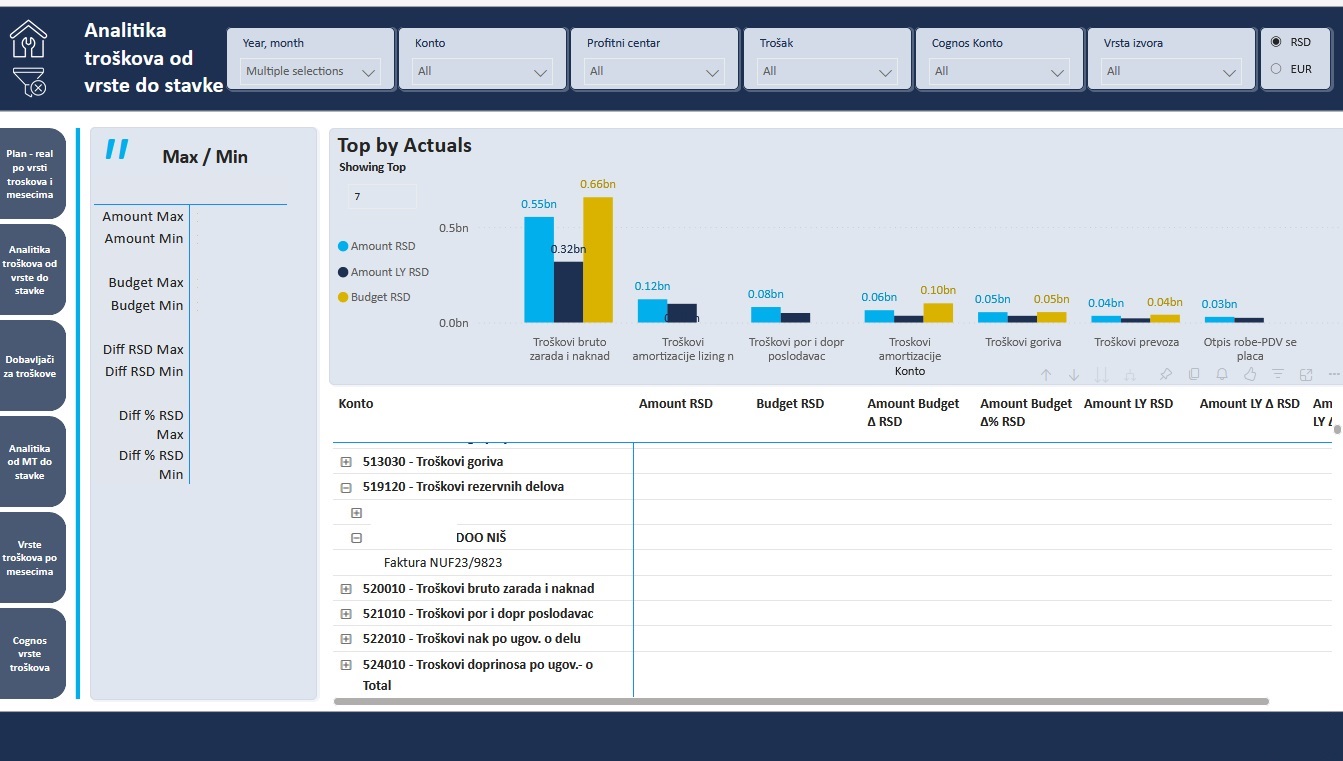Expand 524010 - Troskovi doprinosa row
Image resolution: width=1343 pixels, height=761 pixels.
point(346,665)
